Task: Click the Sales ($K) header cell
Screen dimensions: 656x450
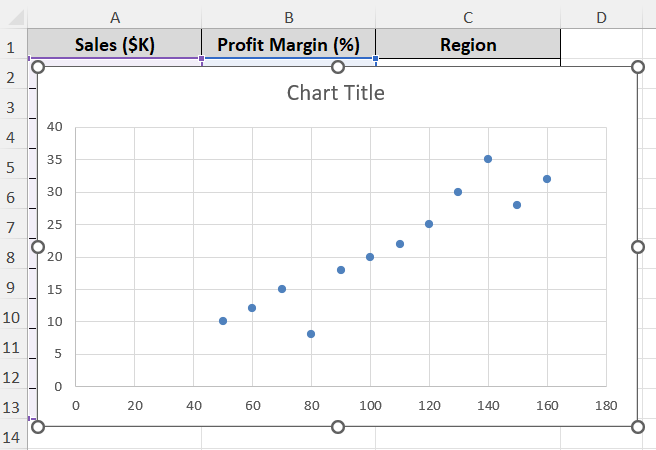Action: tap(115, 45)
